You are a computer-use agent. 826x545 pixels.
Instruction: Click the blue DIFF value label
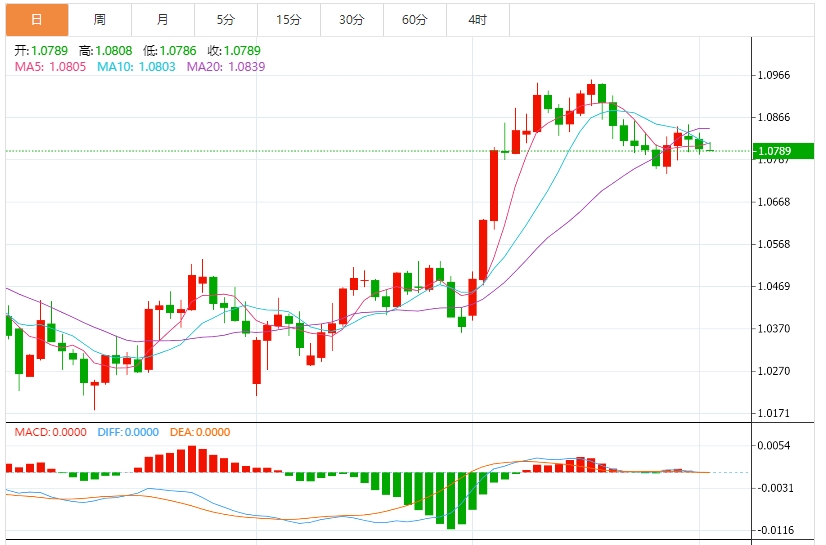tap(128, 432)
